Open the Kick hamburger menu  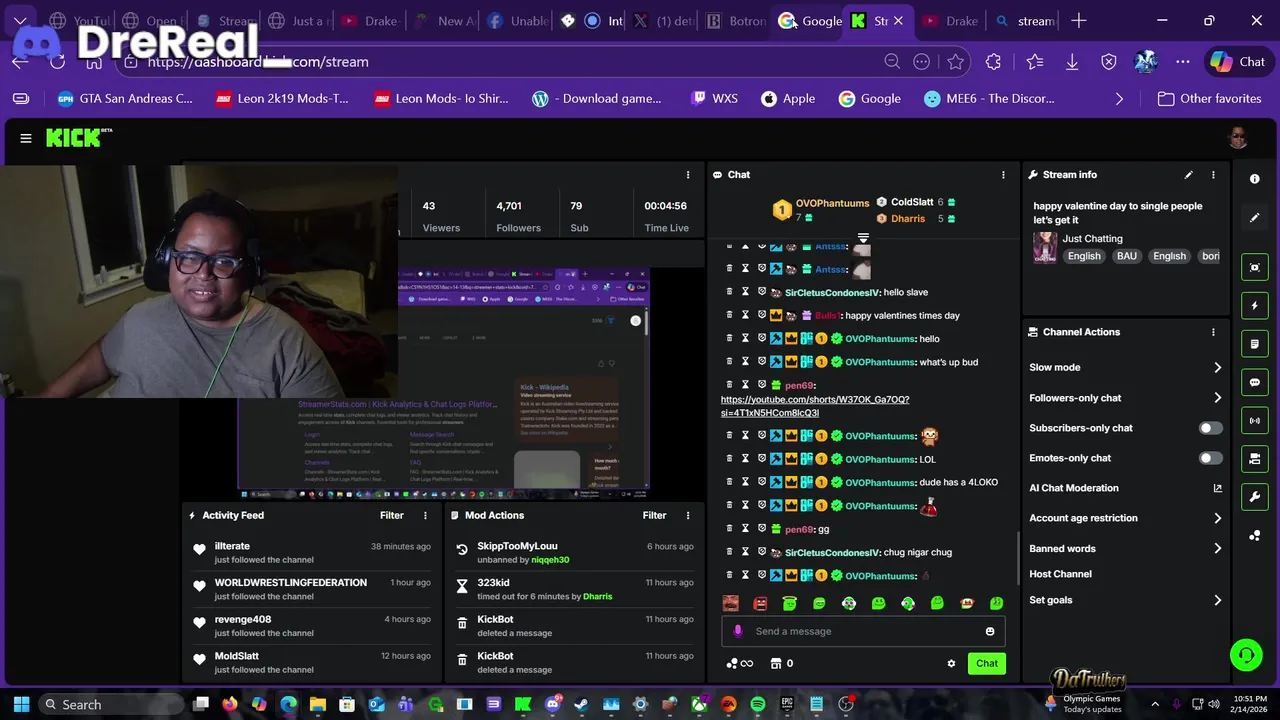(26, 139)
